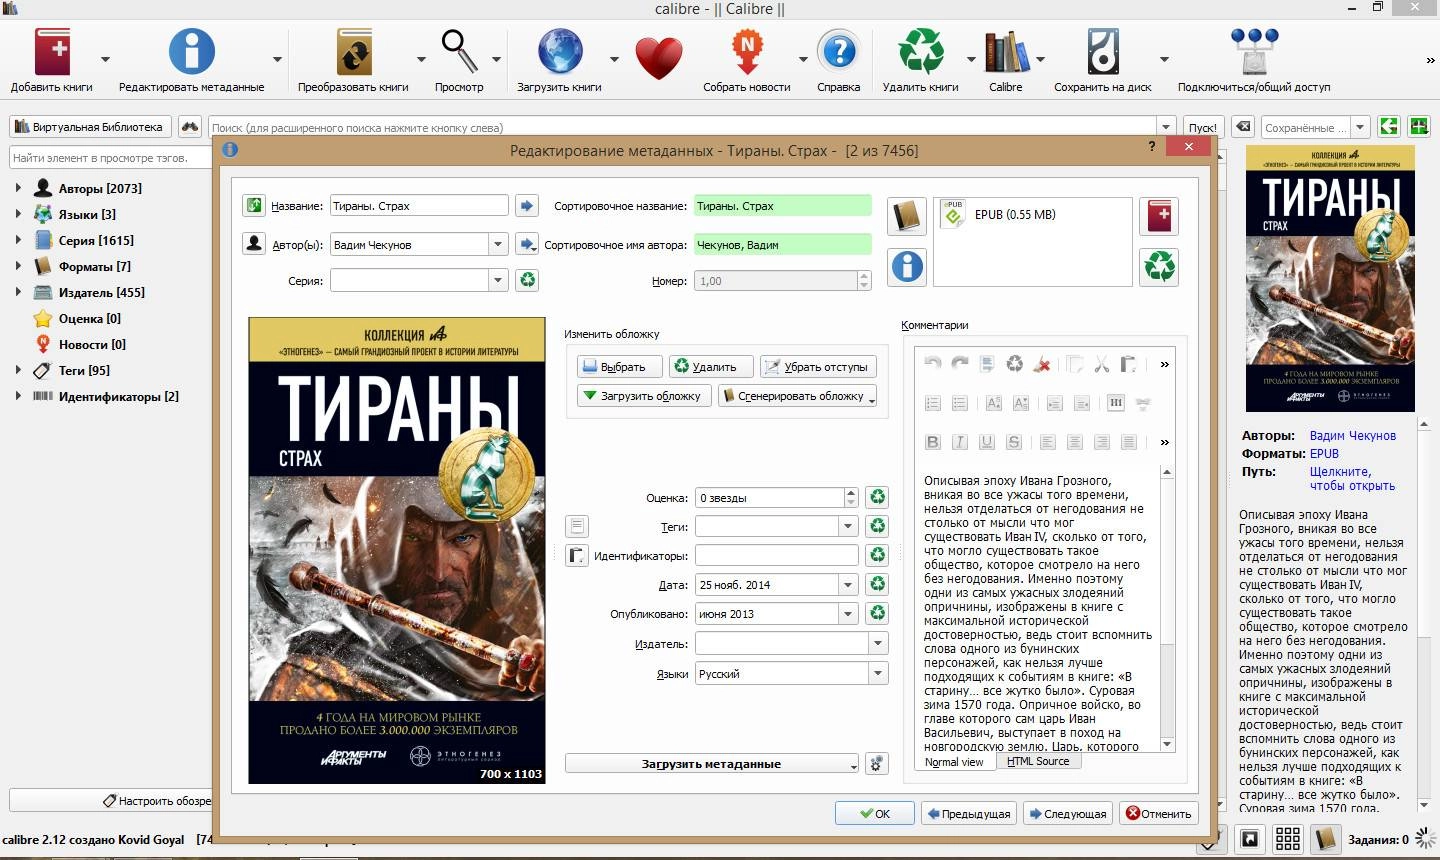Viewport: 1440px width, 860px height.
Task: Clear the series with the recycle icon
Action: (x=528, y=281)
